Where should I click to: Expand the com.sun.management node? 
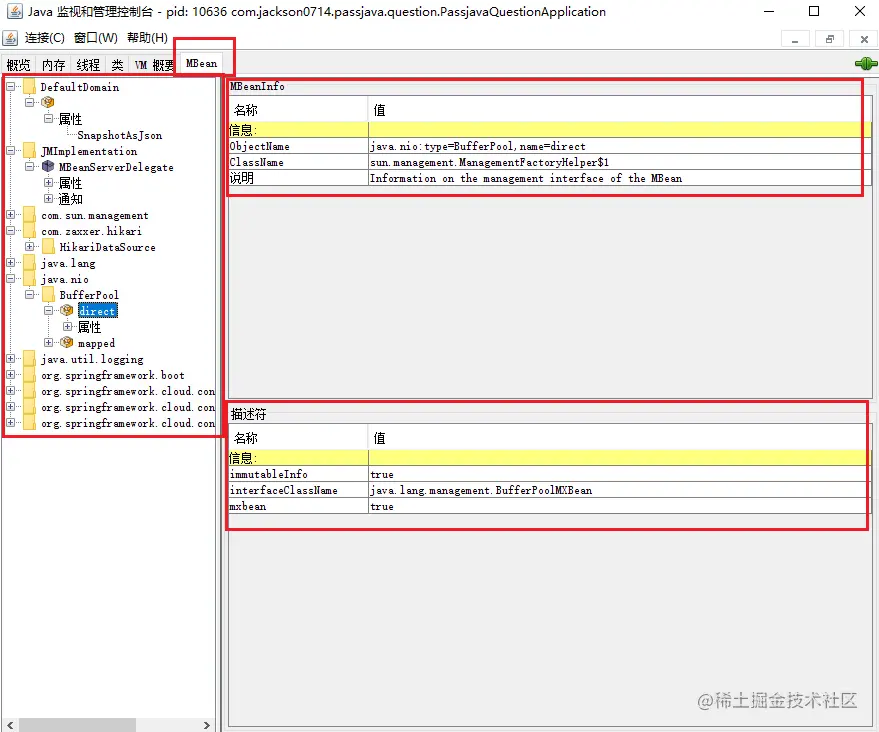pyautogui.click(x=11, y=215)
